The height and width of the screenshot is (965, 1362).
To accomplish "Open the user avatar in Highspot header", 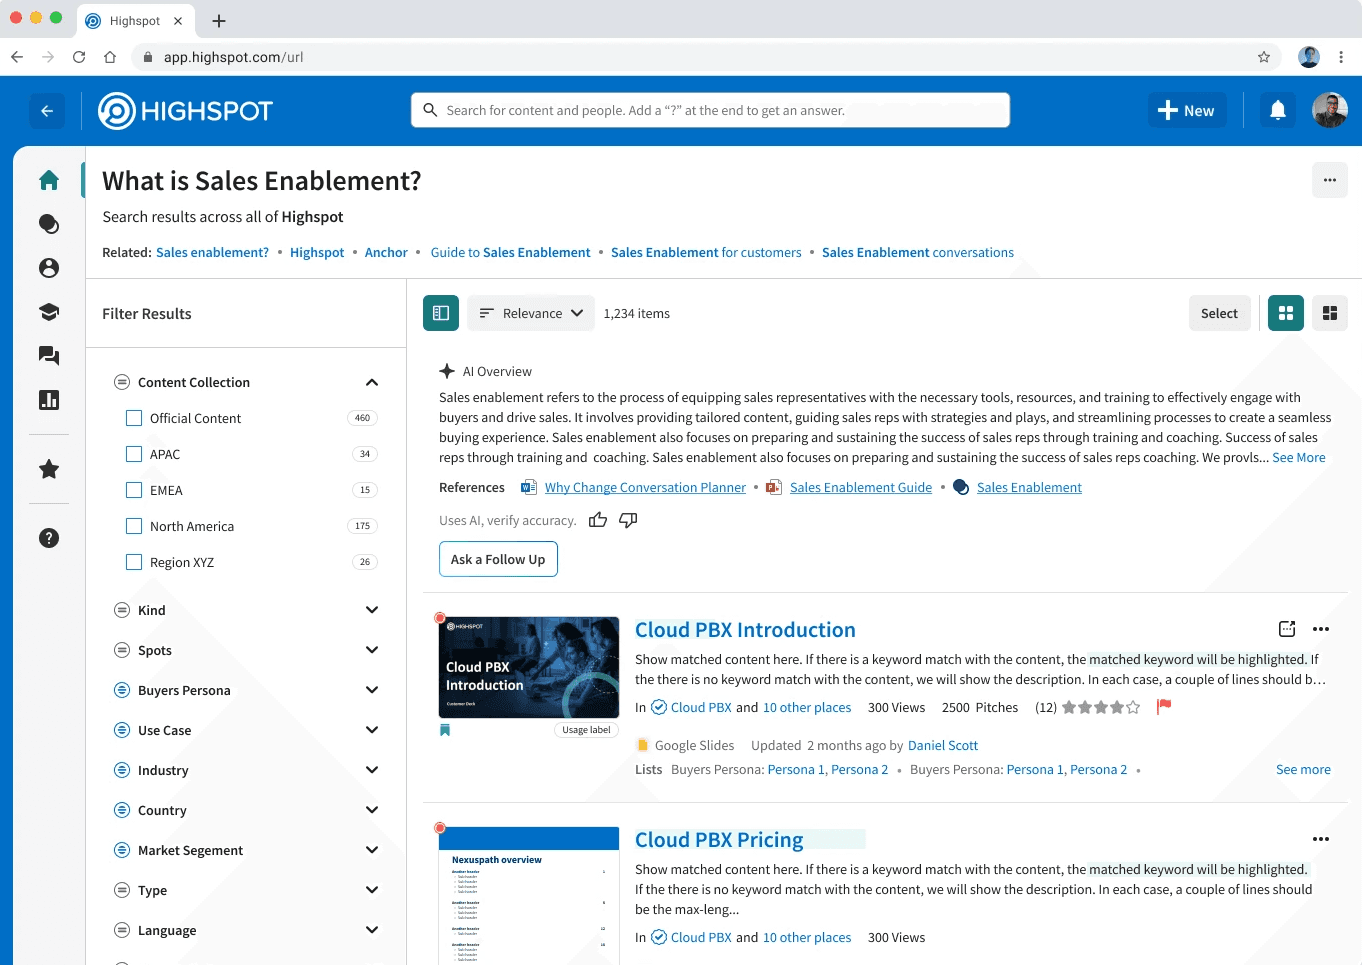I will click(1330, 110).
